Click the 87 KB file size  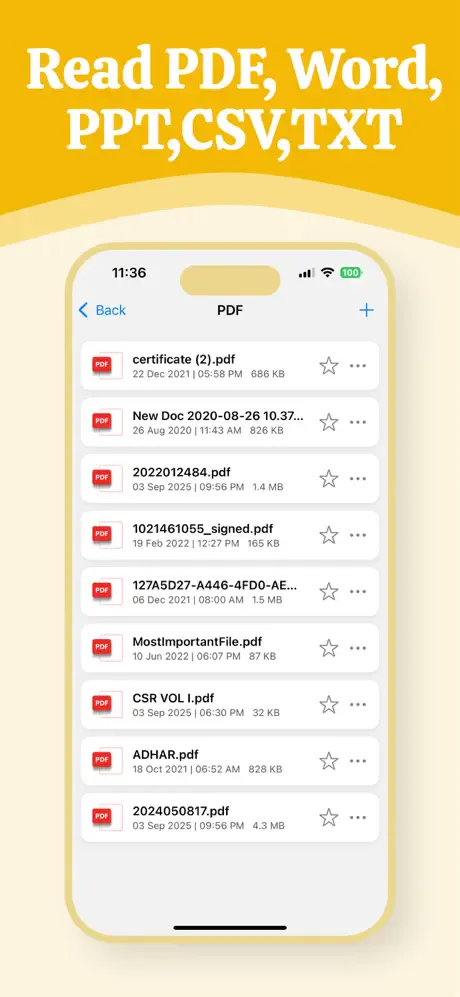point(262,656)
